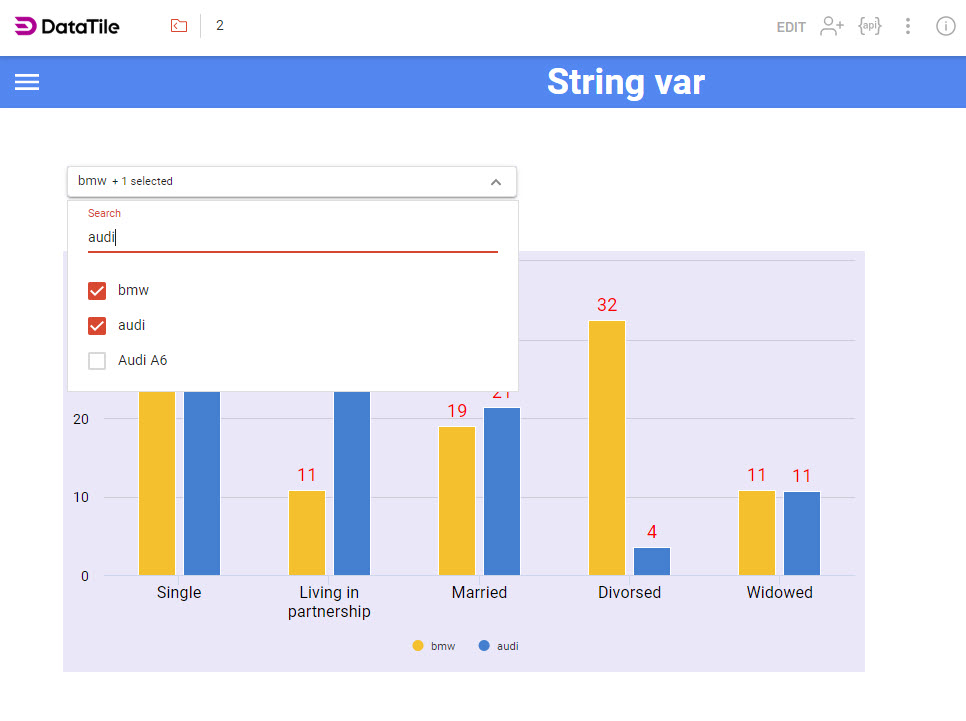Uncheck the audi filter option
This screenshot has height=721, width=966.
[x=97, y=325]
